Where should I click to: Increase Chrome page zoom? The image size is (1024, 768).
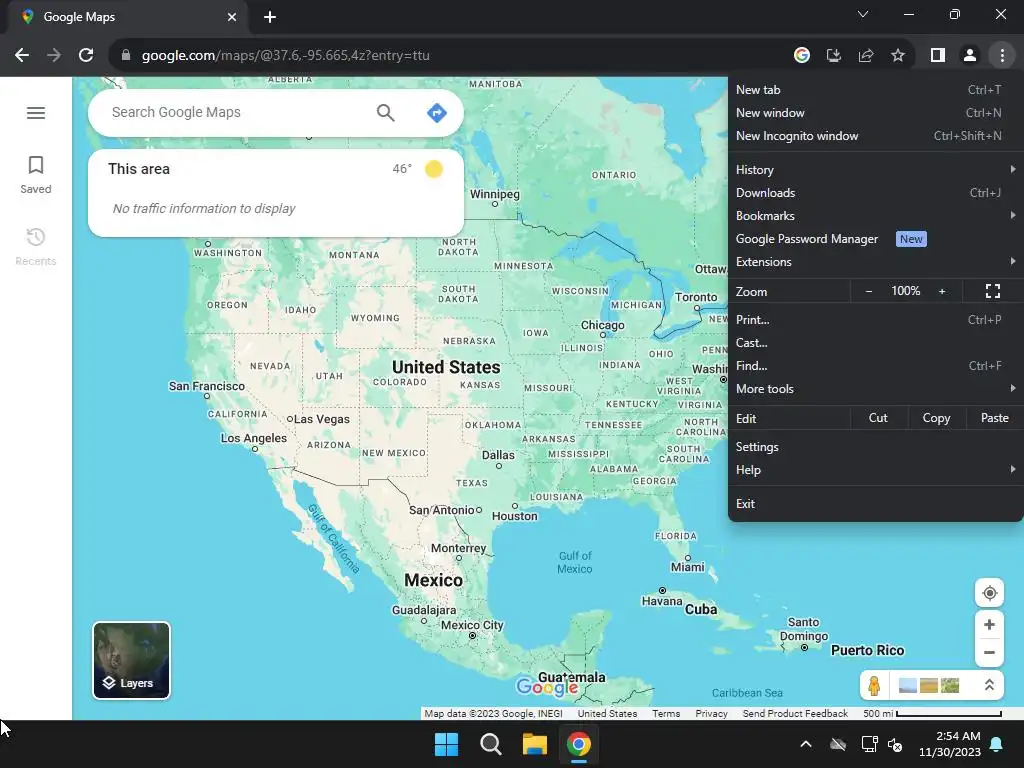tap(942, 291)
